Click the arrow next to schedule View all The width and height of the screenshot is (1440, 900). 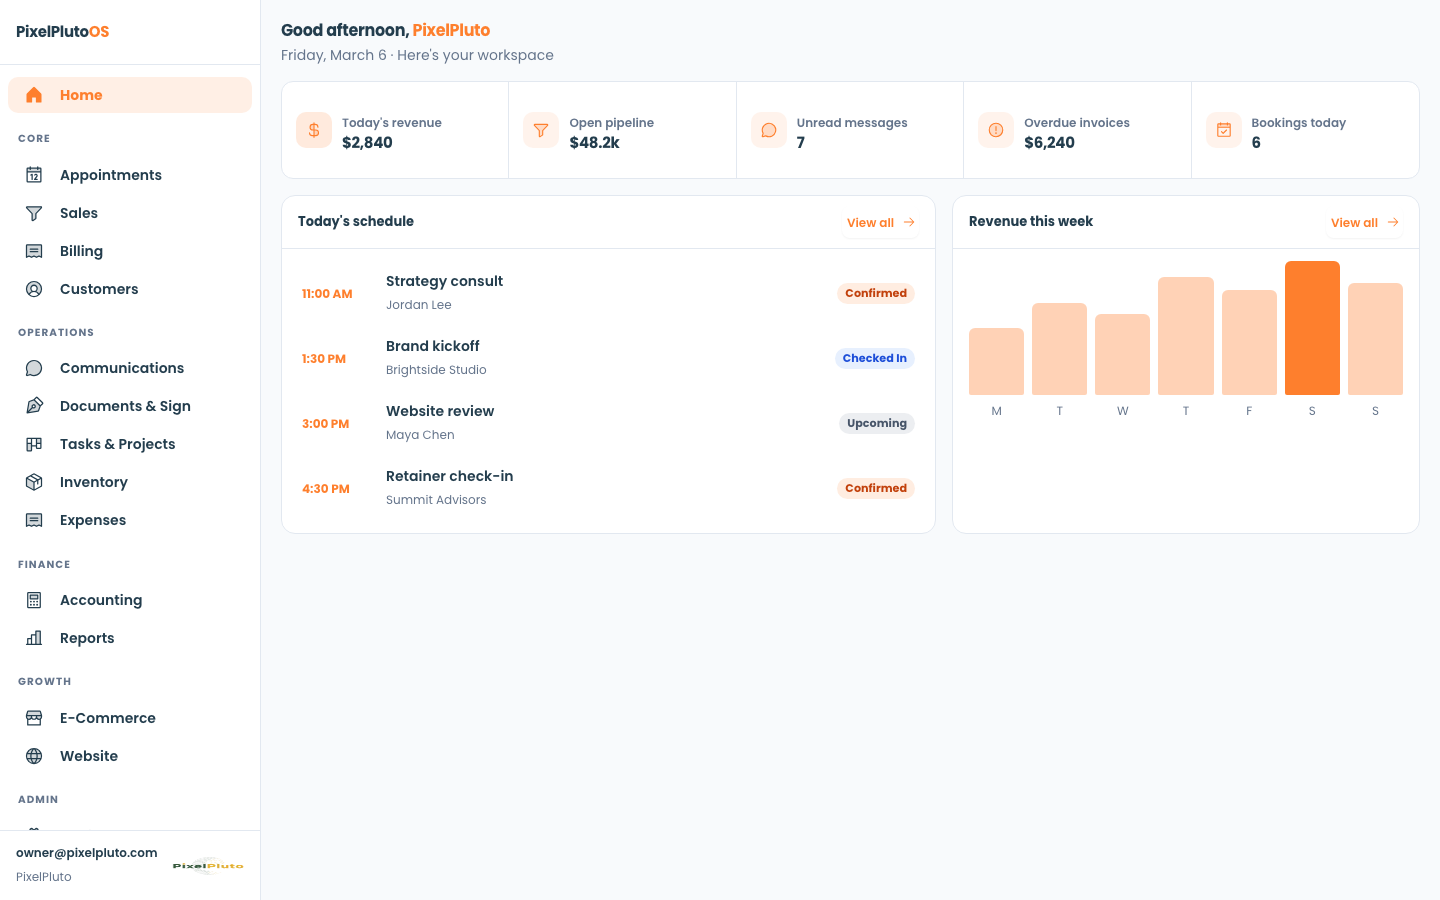pyautogui.click(x=909, y=222)
